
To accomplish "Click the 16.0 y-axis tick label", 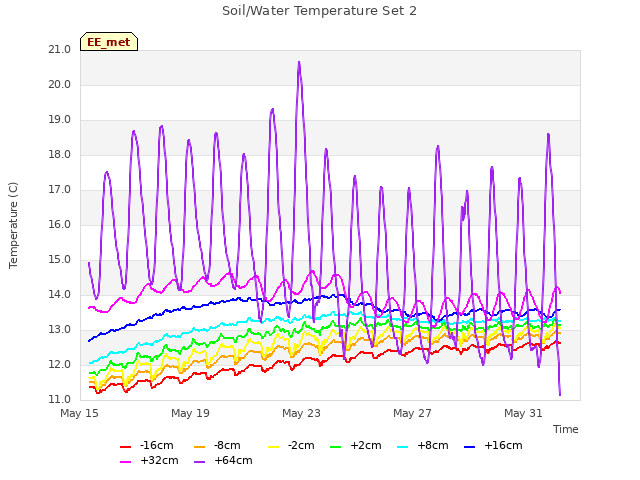I will (60, 225).
